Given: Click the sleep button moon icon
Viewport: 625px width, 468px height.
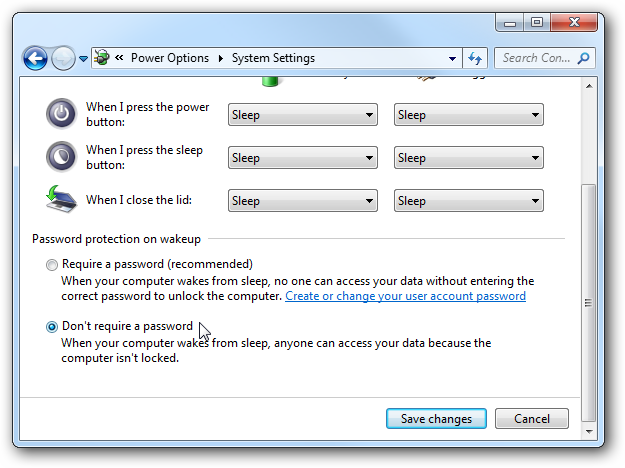Looking at the screenshot, I should point(60,157).
